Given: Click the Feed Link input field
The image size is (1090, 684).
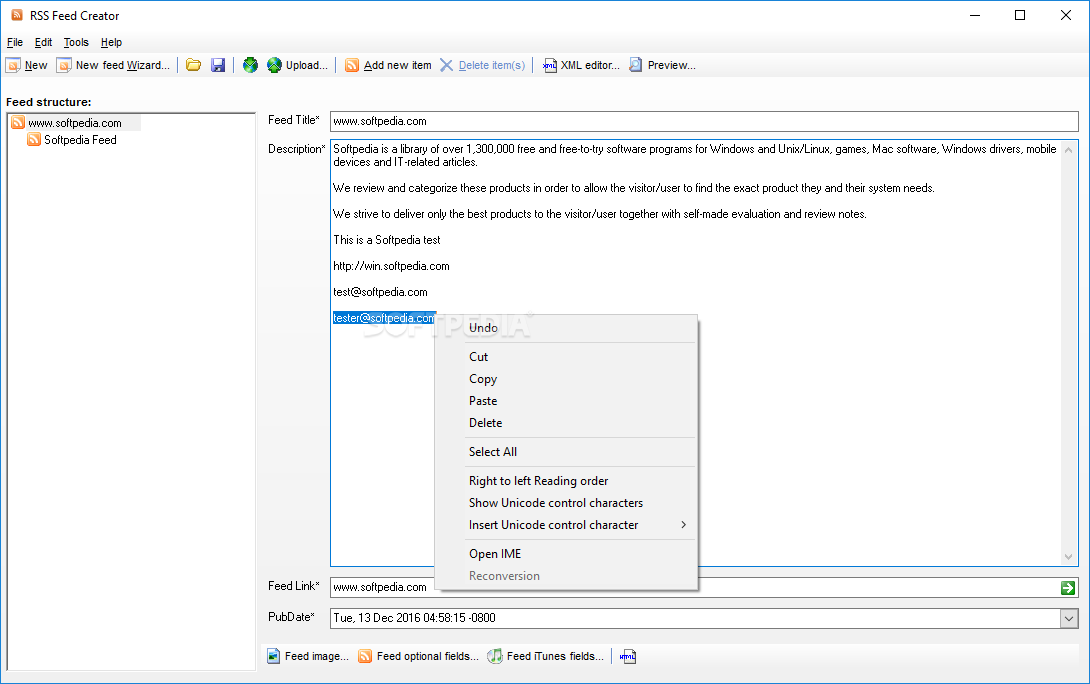Looking at the screenshot, I should [704, 587].
